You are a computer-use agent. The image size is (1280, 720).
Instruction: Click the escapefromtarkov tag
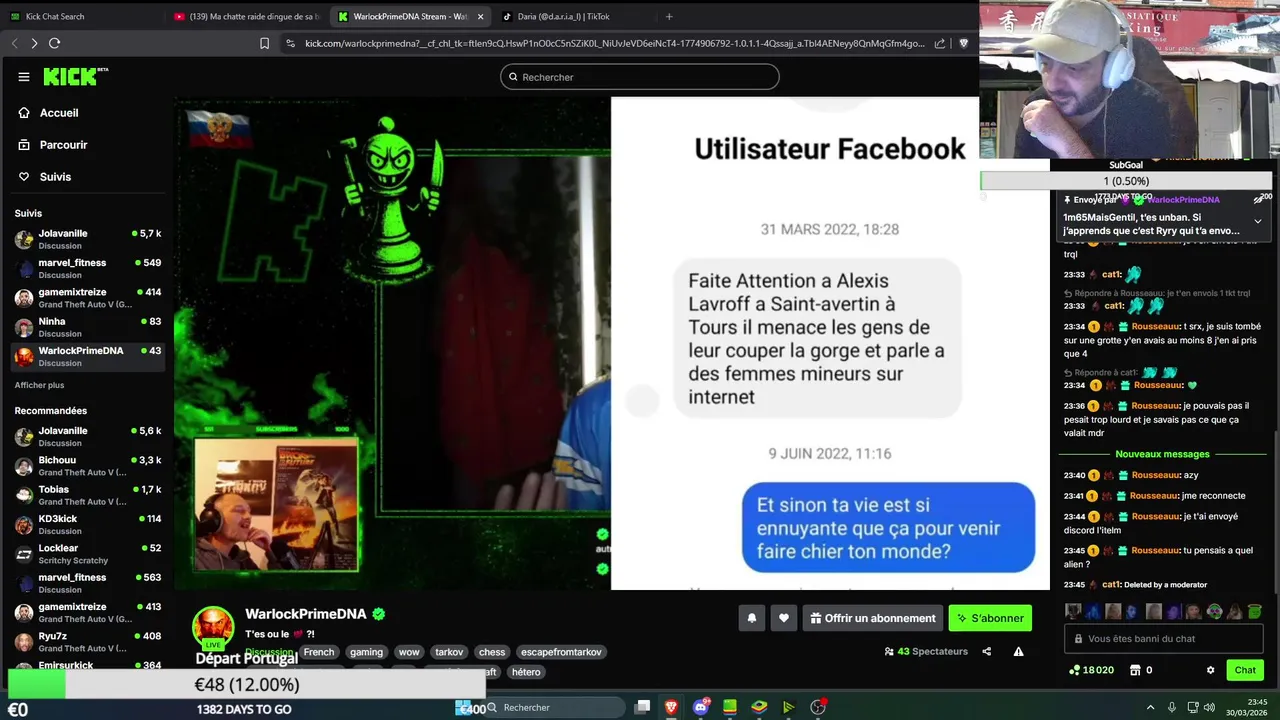(561, 652)
